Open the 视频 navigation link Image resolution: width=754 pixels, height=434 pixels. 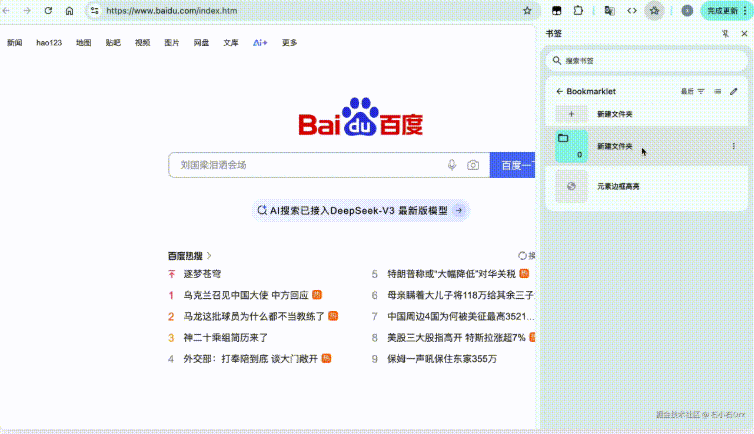pos(142,43)
